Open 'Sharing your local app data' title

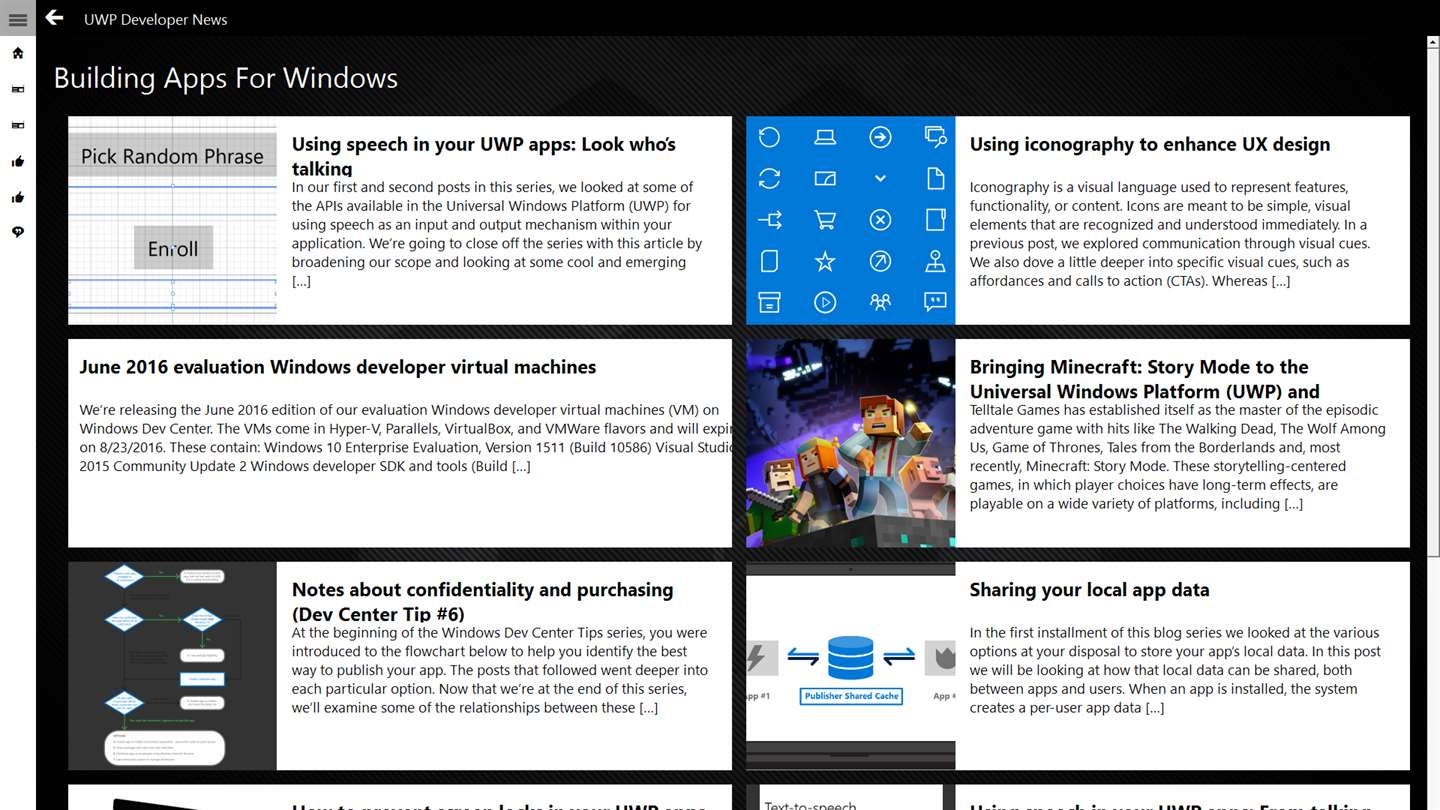click(1089, 590)
